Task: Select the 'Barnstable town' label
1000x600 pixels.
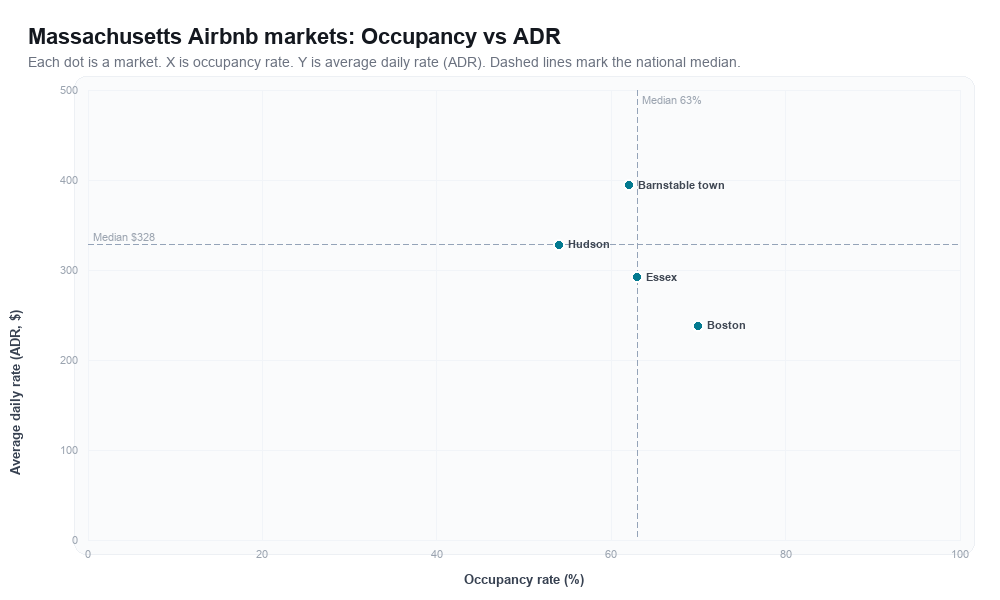Action: pyautogui.click(x=681, y=186)
